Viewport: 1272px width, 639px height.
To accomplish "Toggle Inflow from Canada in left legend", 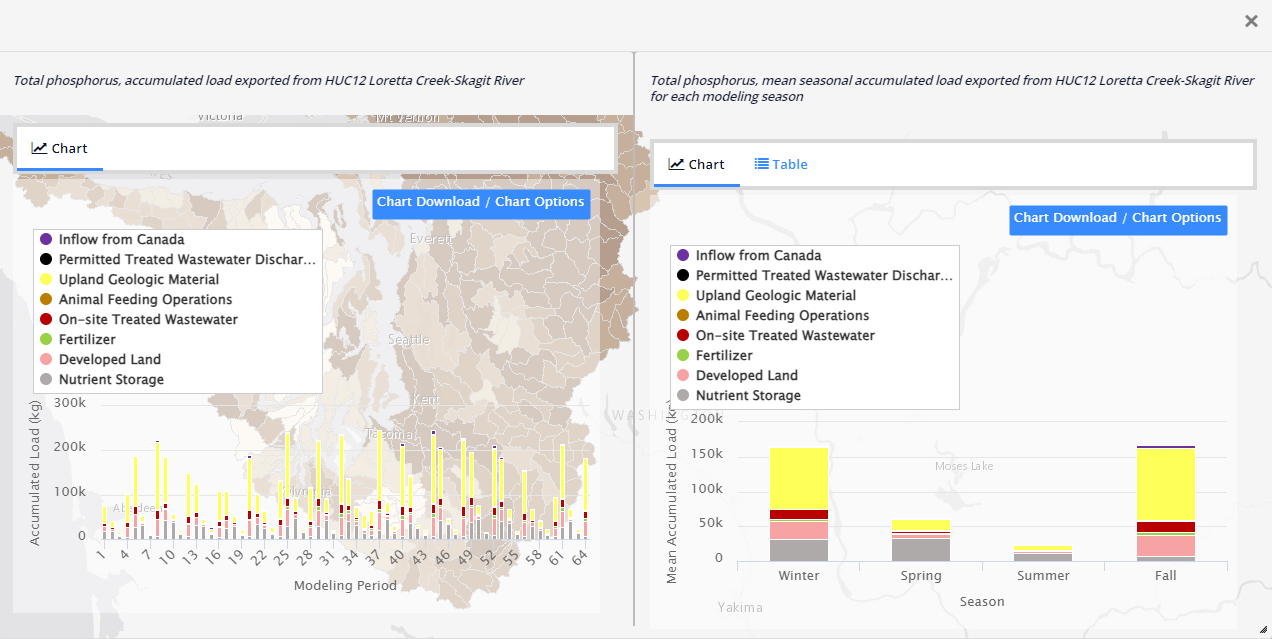I will tap(121, 240).
